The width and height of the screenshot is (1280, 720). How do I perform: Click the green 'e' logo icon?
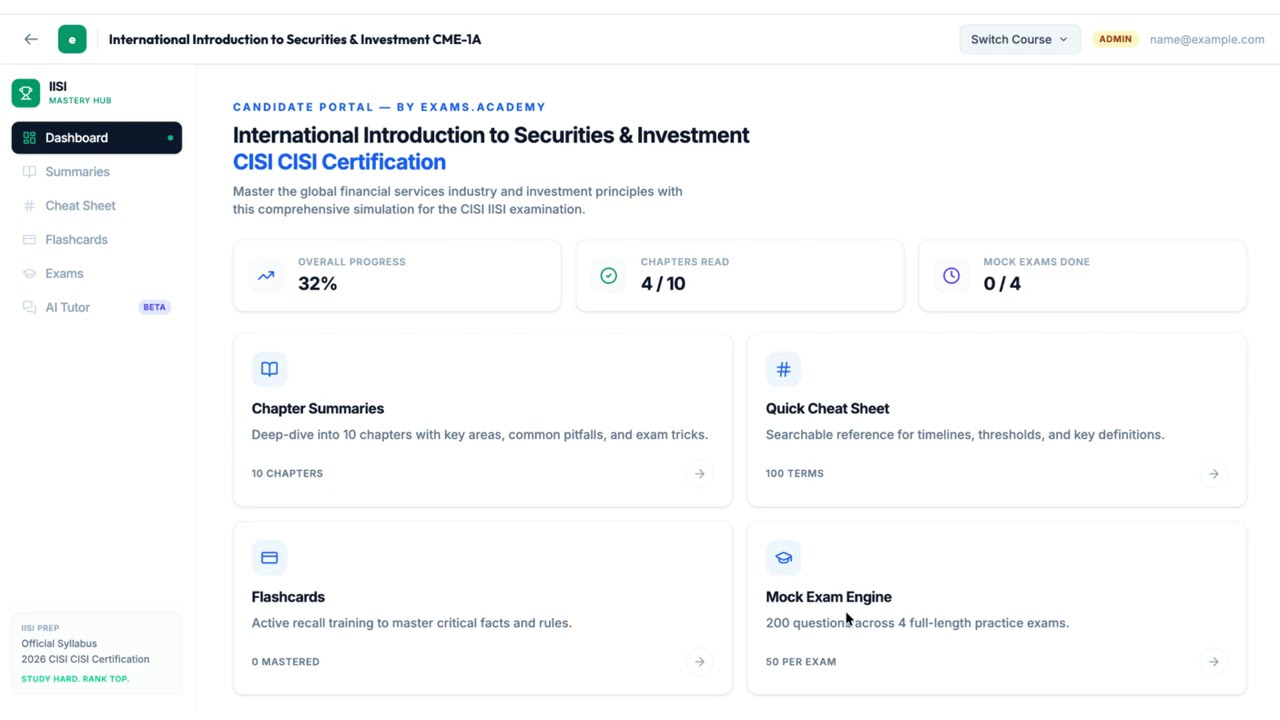[x=72, y=39]
